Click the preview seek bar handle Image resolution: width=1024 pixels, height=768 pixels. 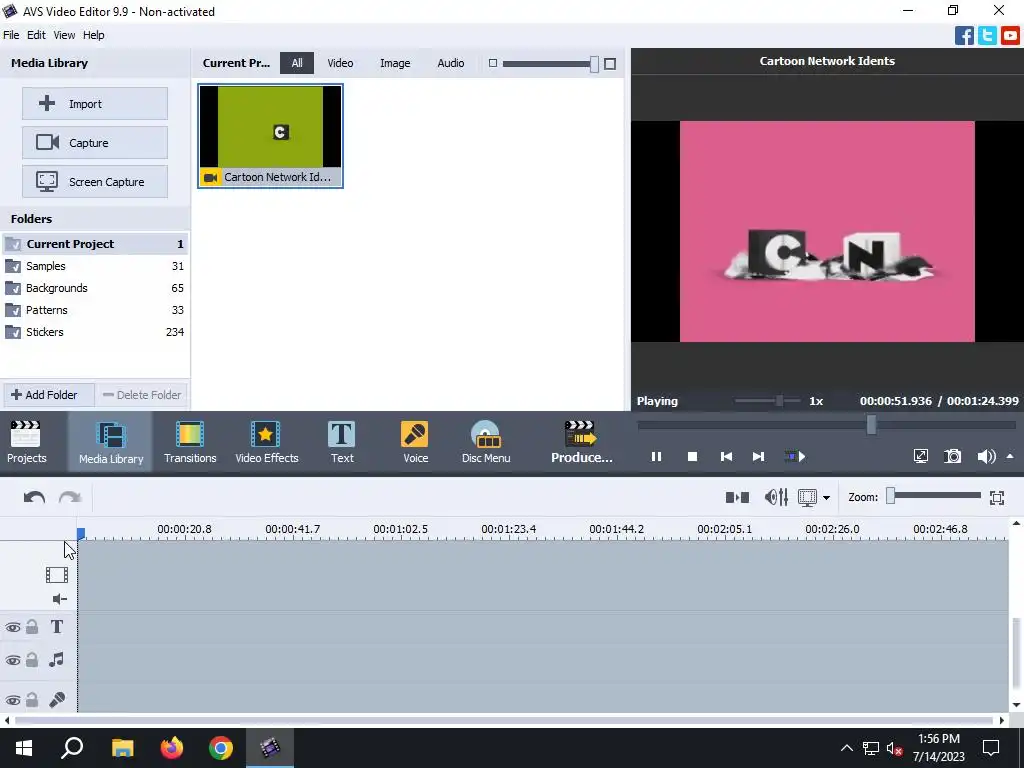click(x=871, y=425)
